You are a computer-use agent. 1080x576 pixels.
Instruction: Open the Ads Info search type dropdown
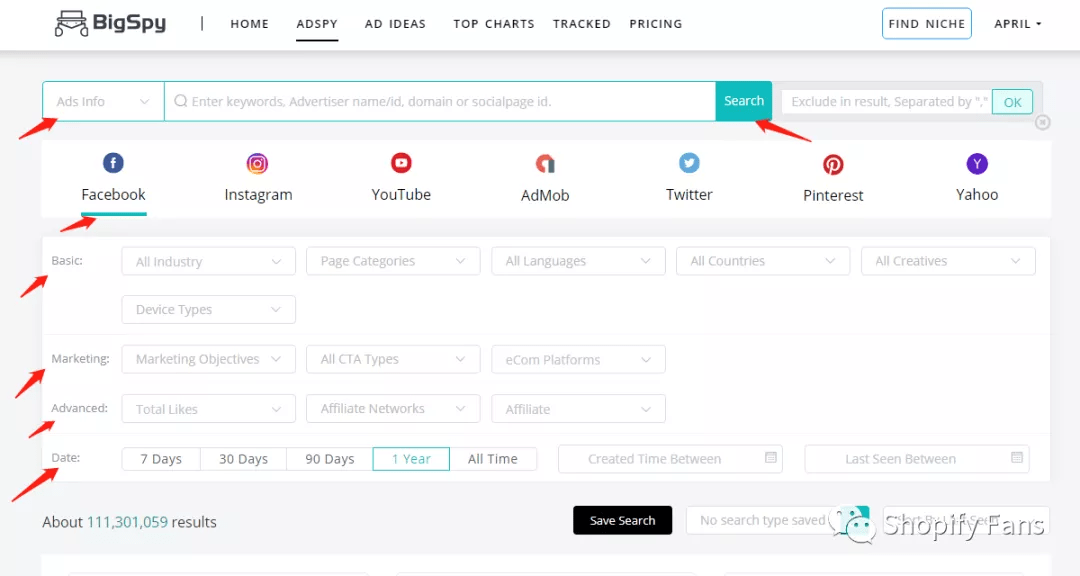[103, 101]
